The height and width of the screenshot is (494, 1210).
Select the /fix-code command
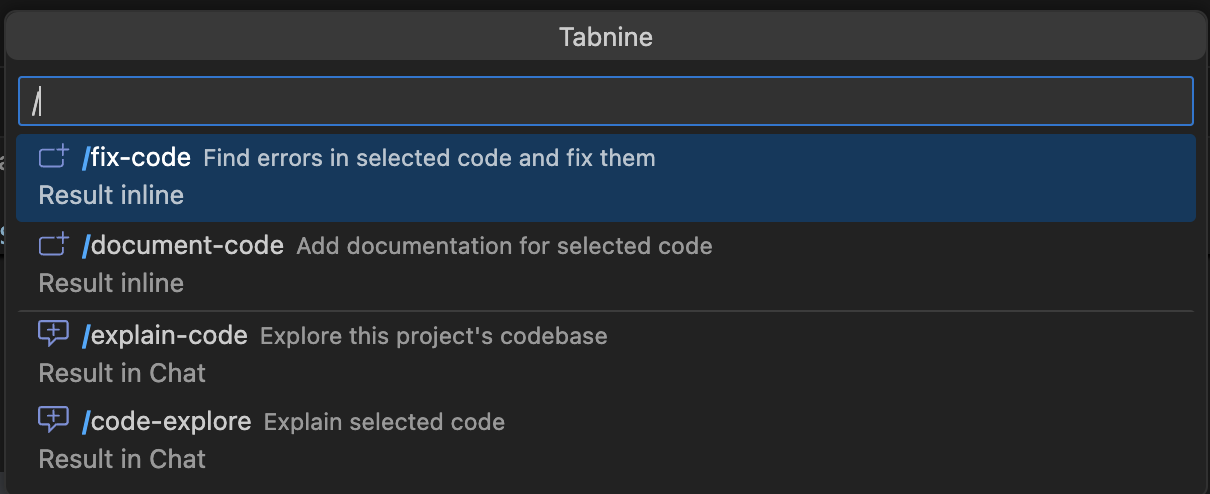click(140, 157)
